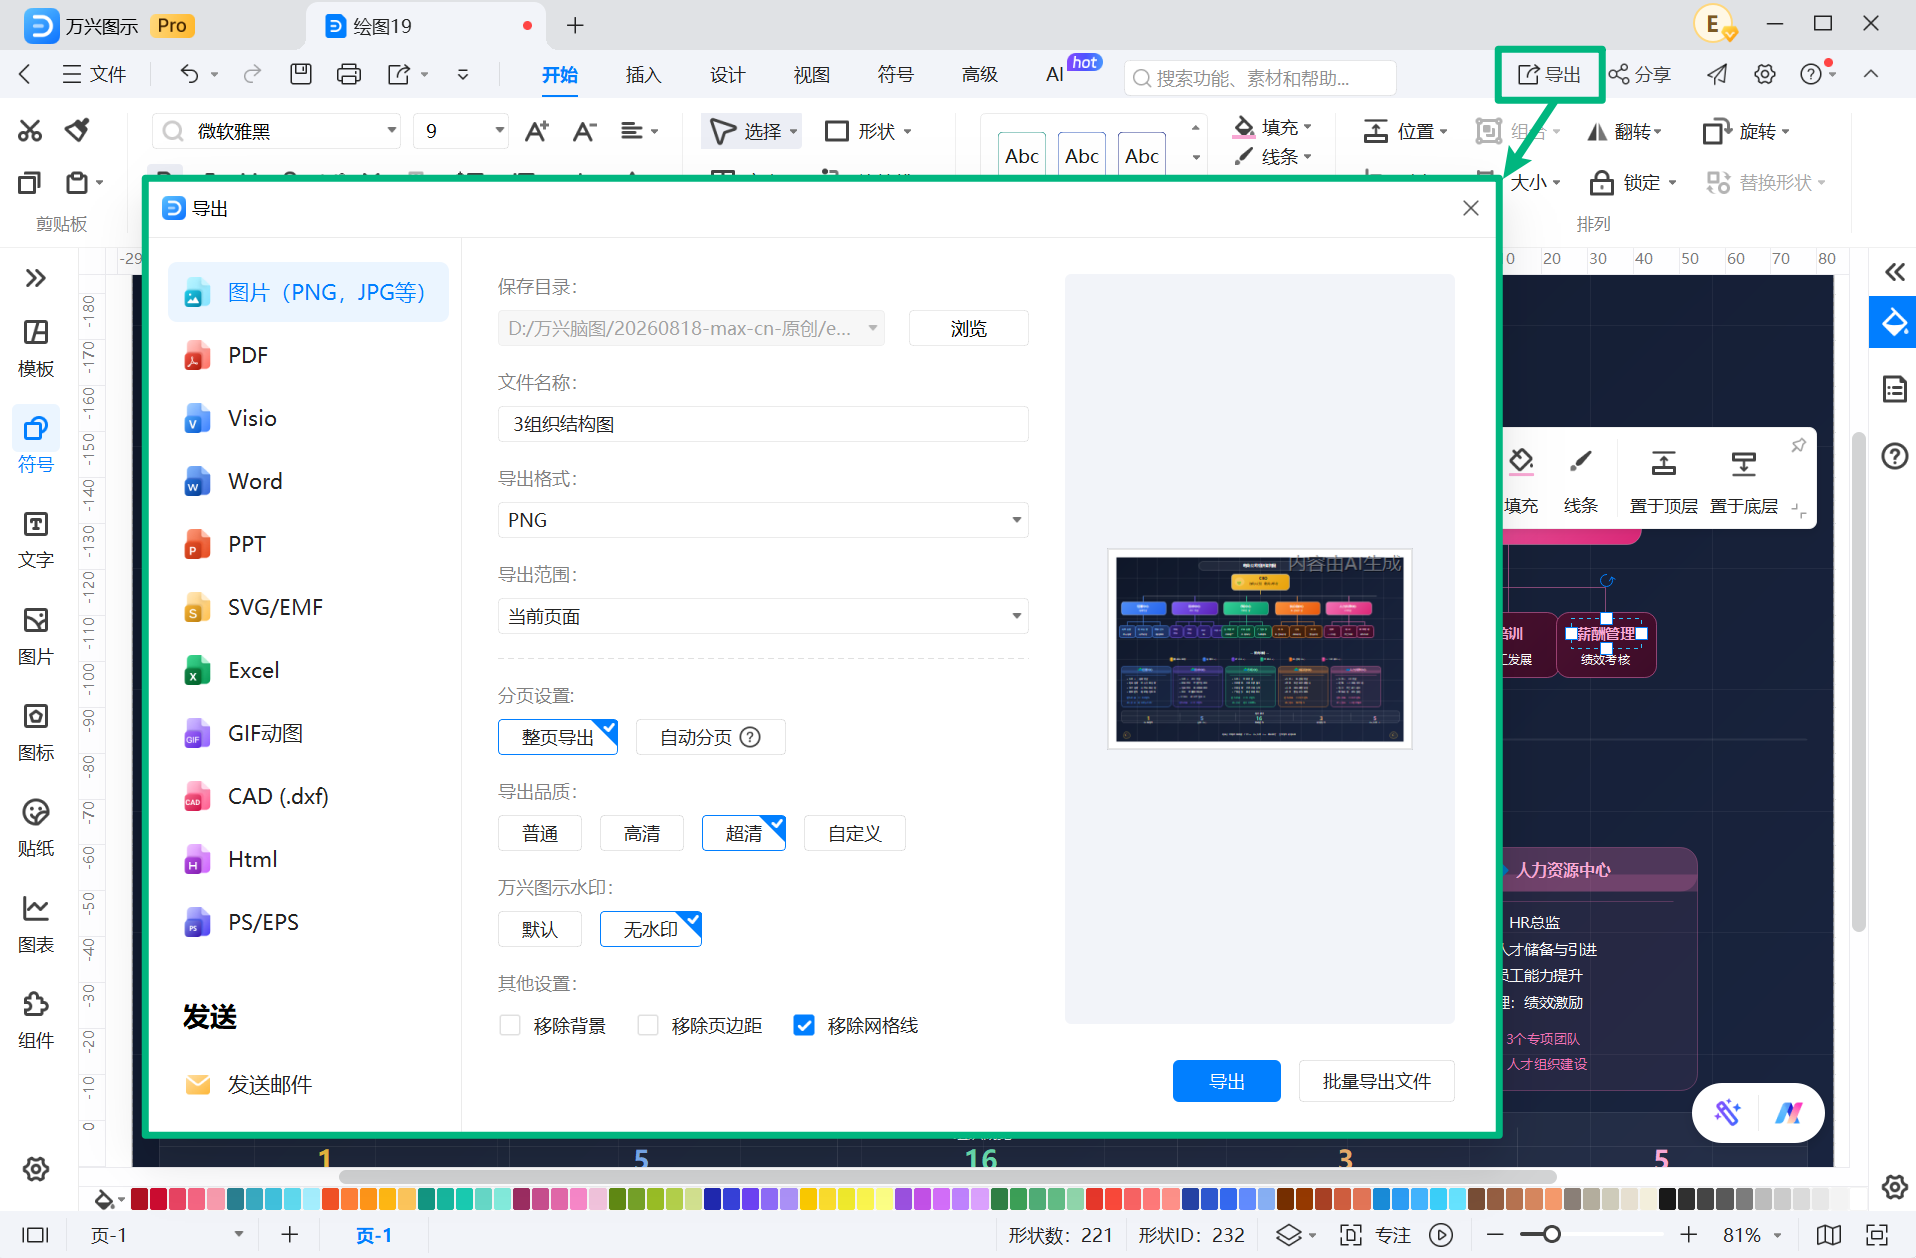Open the 导出范围 当前页面 dropdown
Viewport: 1916px width, 1258px height.
point(763,616)
